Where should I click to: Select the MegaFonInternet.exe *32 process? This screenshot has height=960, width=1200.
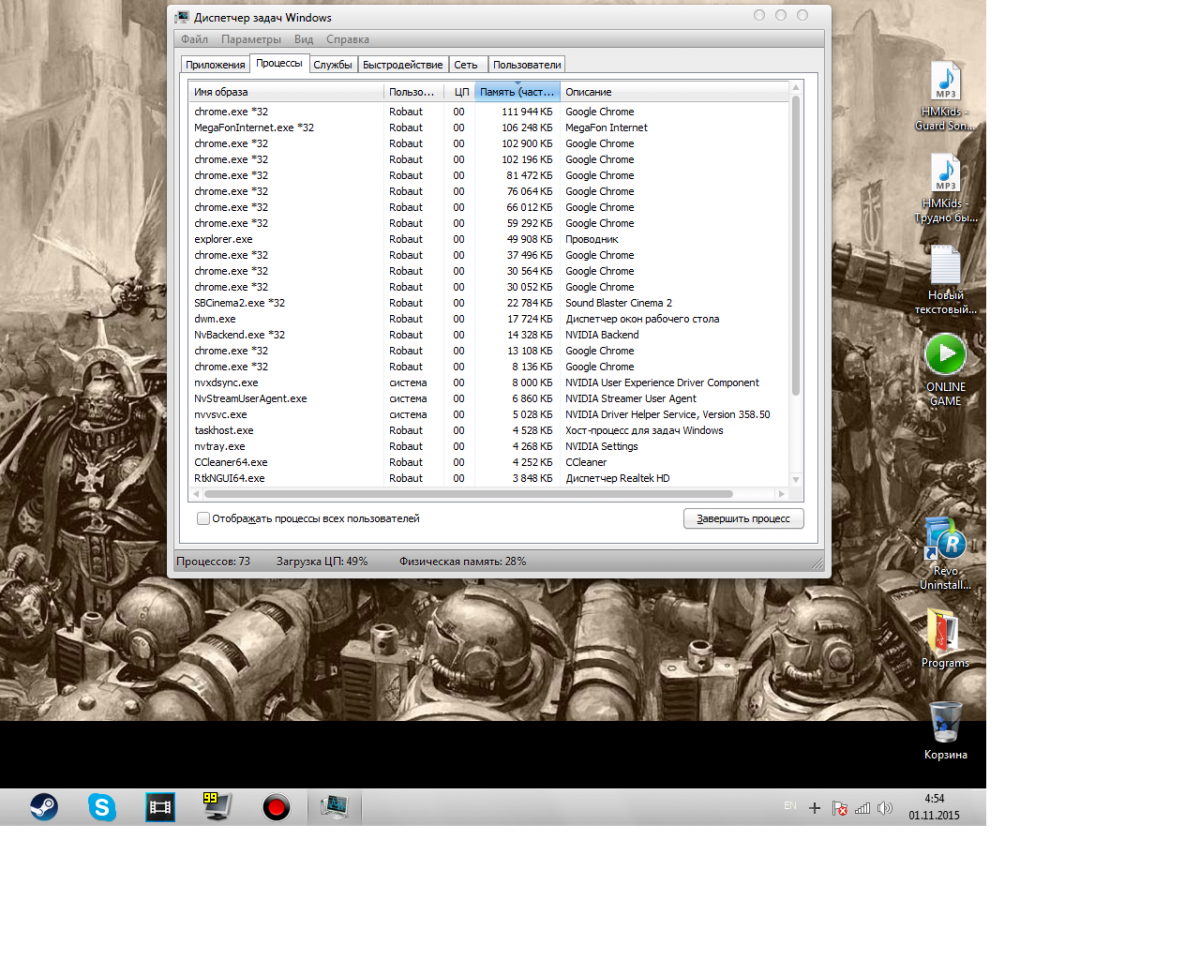(x=490, y=128)
